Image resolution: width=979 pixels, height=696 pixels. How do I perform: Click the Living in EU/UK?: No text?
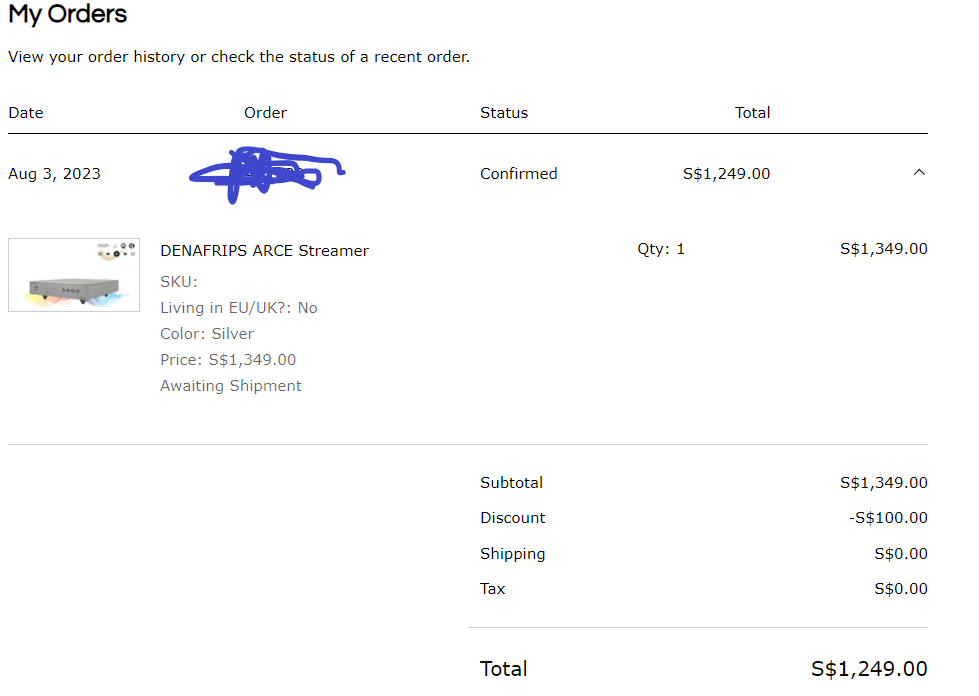point(238,308)
